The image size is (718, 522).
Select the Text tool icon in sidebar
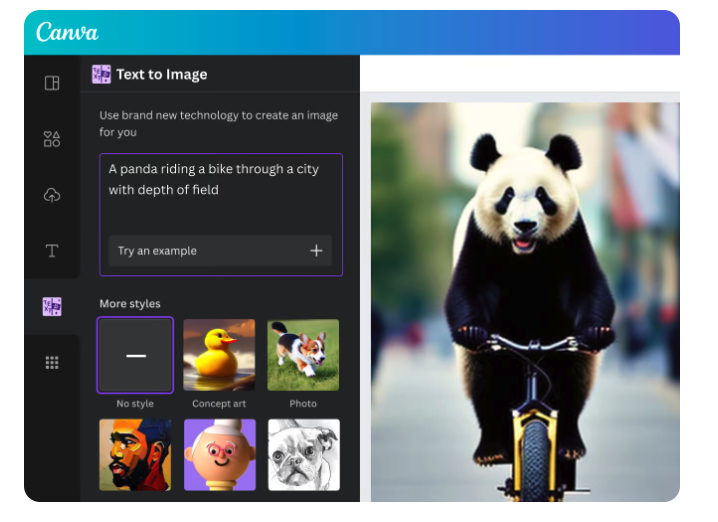click(x=52, y=251)
